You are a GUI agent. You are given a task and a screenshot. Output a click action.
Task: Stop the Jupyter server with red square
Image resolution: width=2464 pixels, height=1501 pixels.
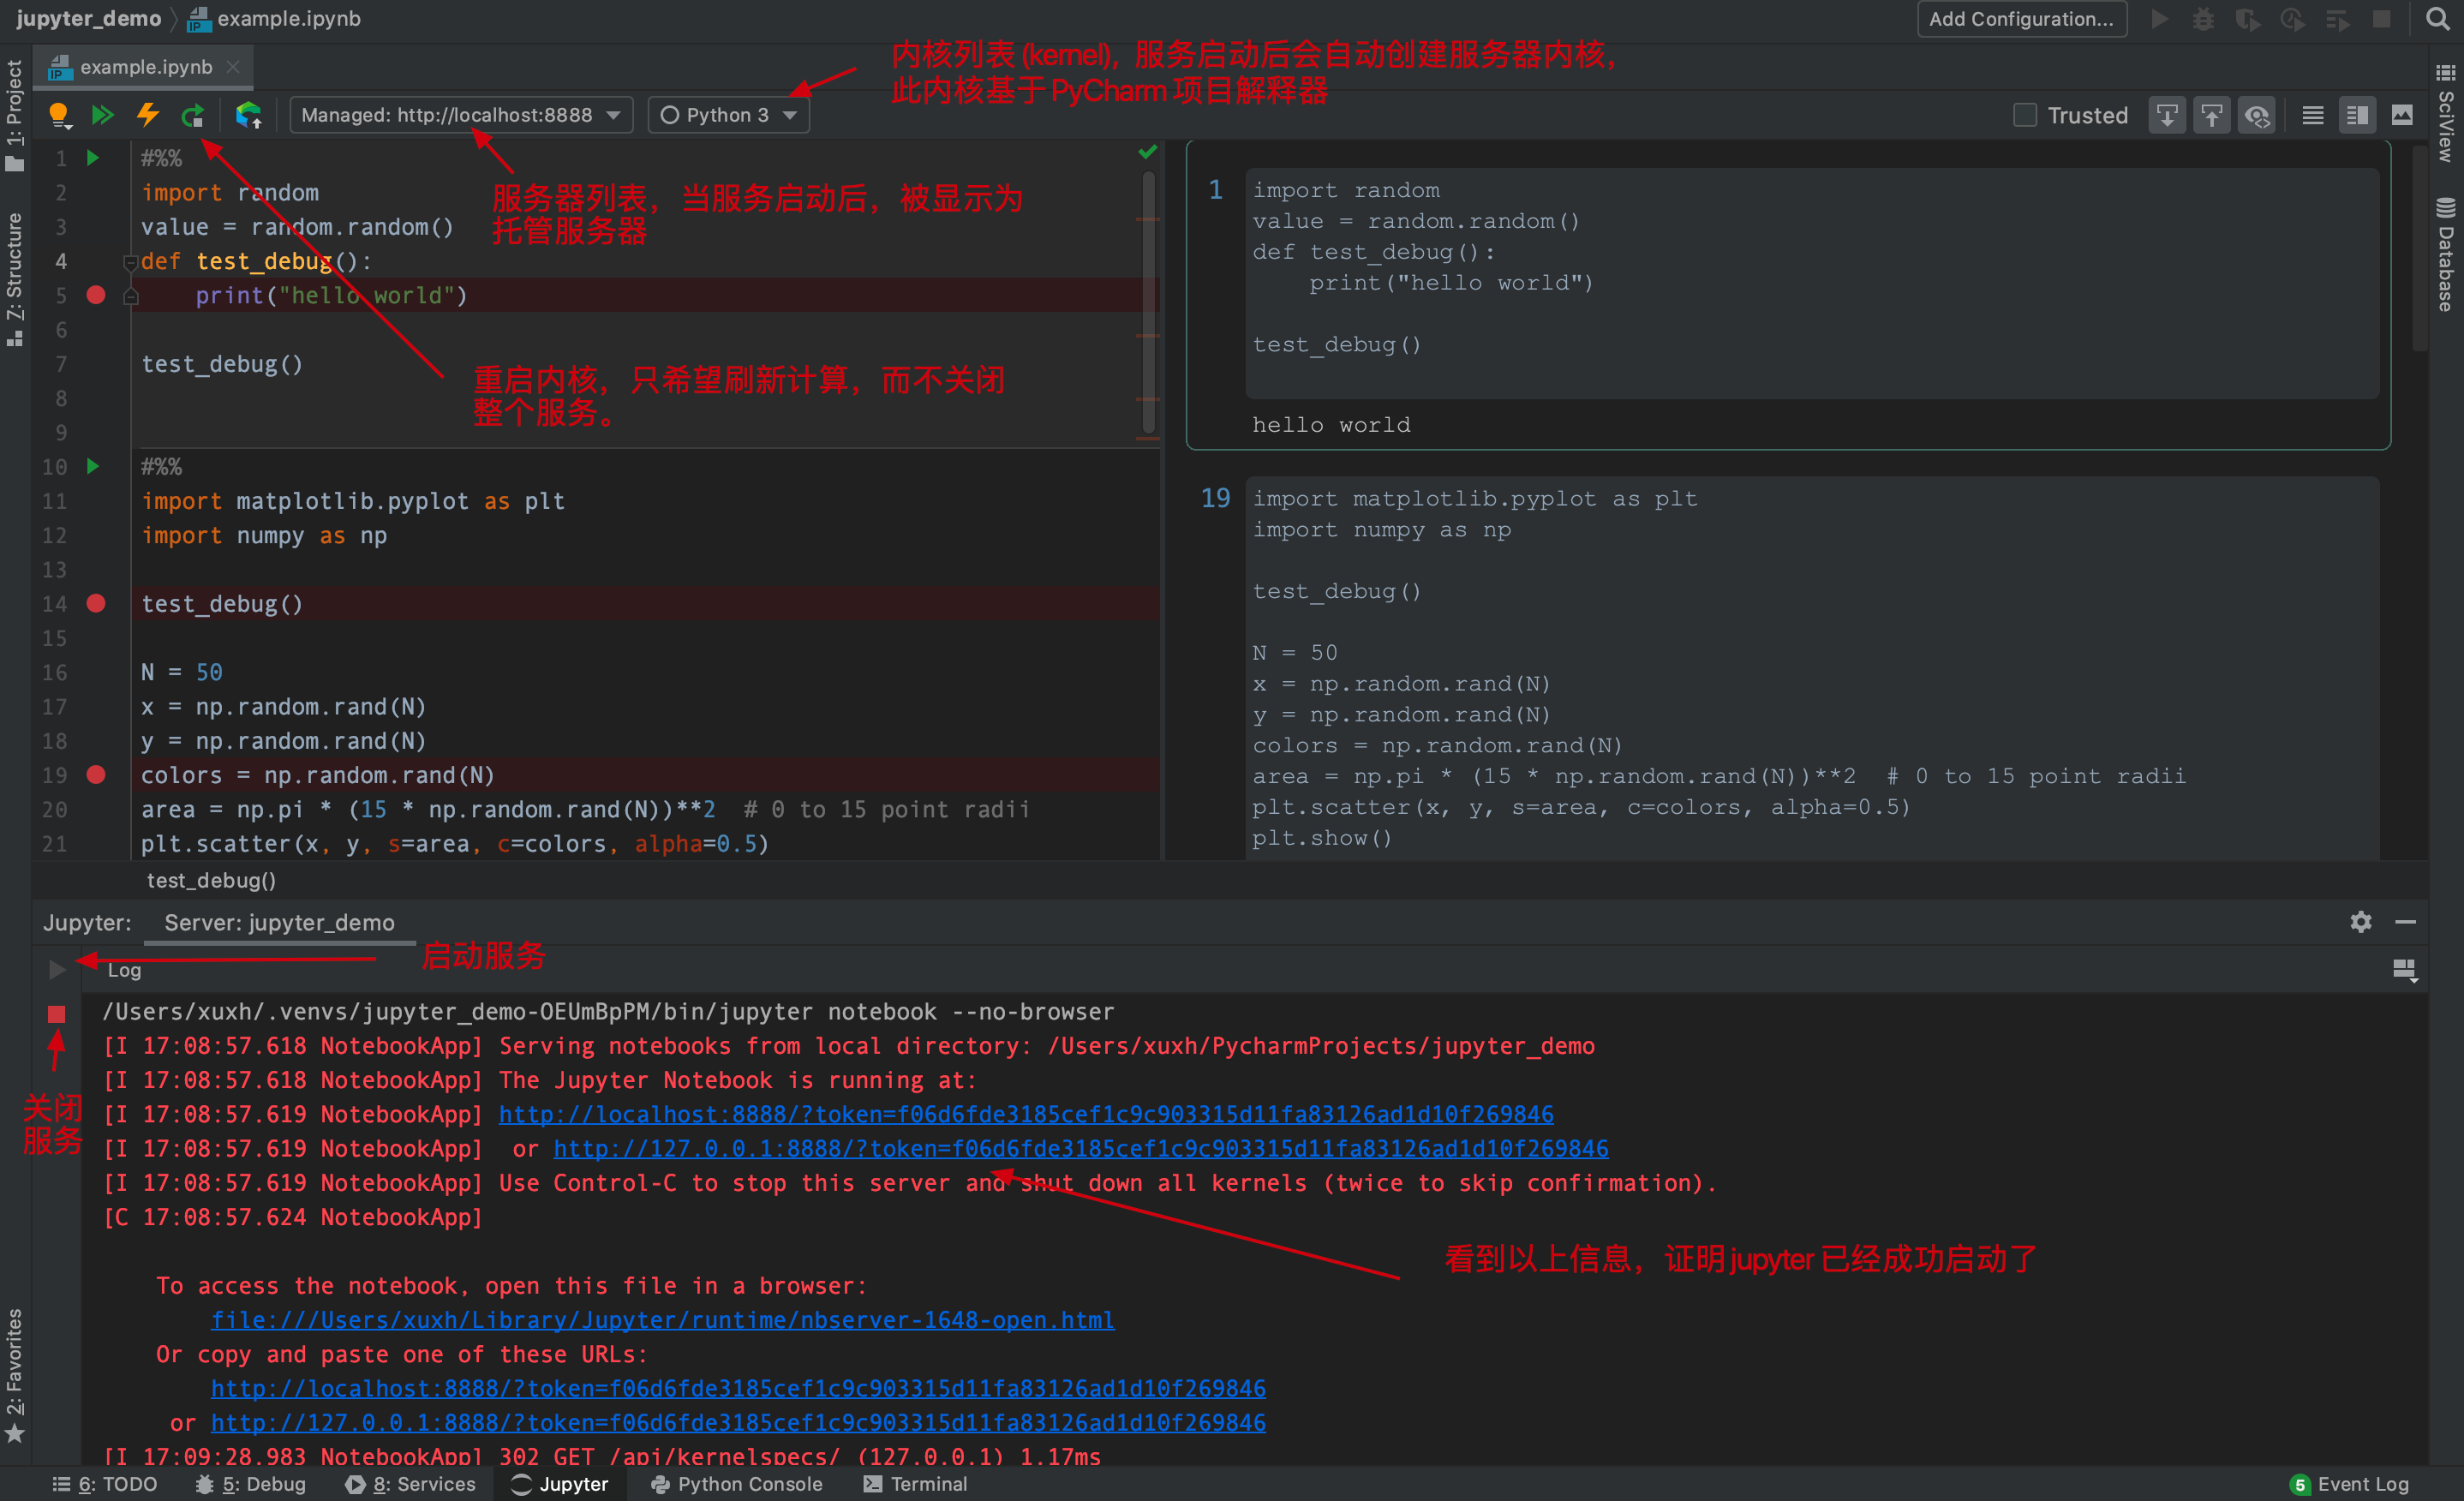point(57,1014)
